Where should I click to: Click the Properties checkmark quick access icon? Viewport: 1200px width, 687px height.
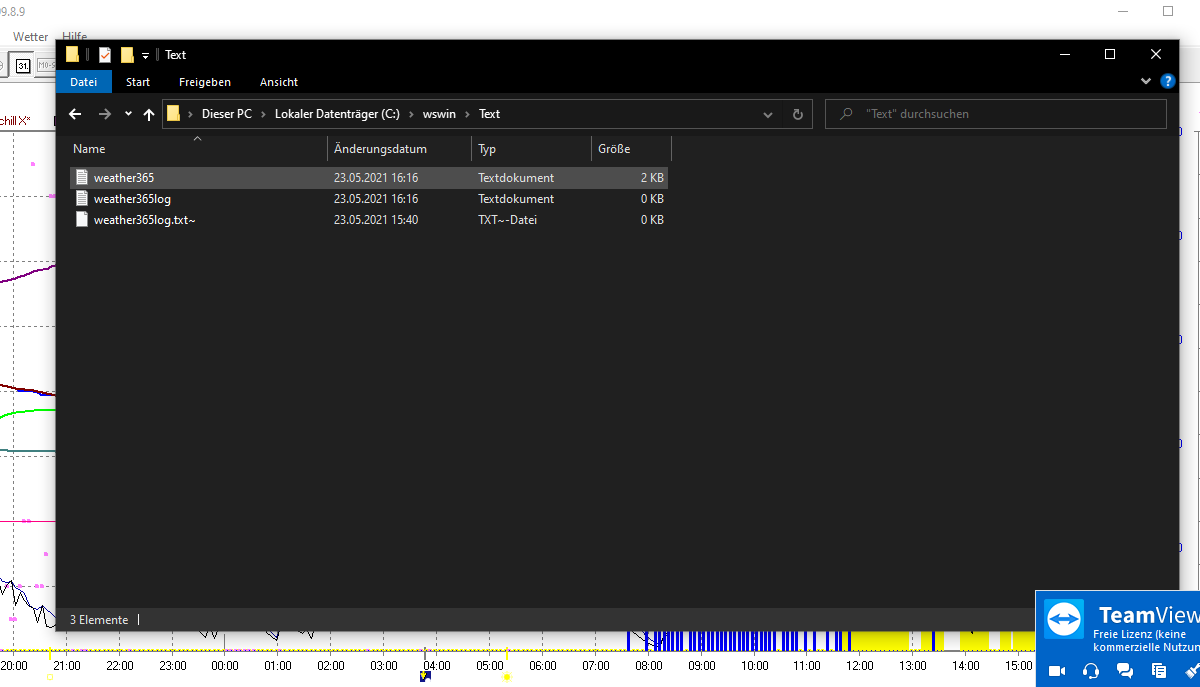coord(105,55)
